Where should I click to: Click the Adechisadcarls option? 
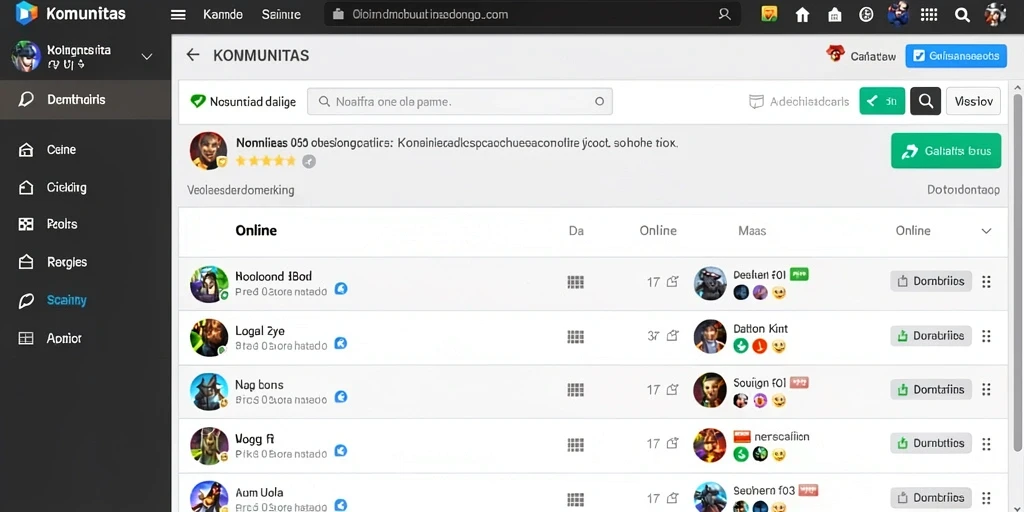(x=799, y=101)
